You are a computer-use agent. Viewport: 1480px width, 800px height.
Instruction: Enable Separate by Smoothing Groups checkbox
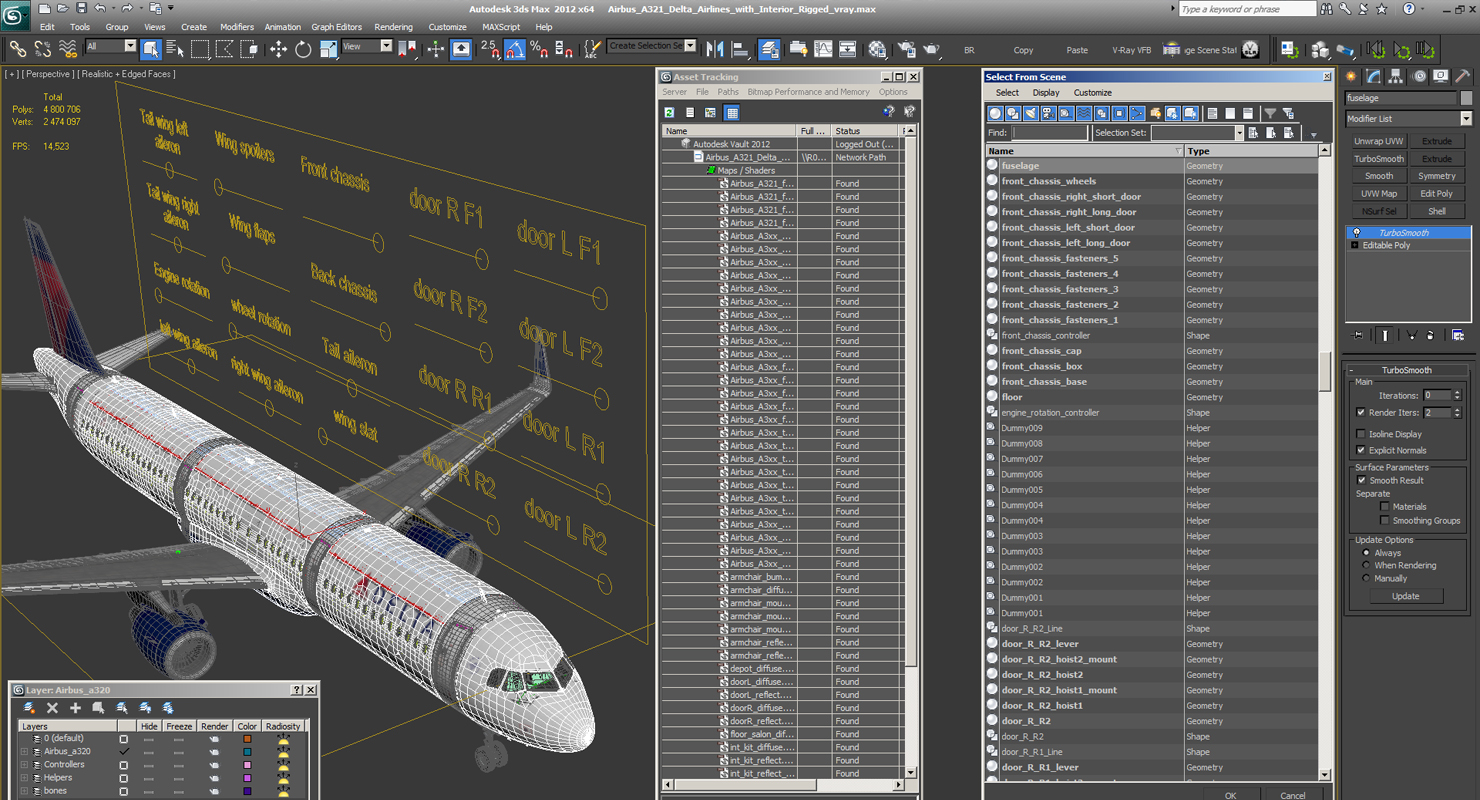coord(1384,521)
